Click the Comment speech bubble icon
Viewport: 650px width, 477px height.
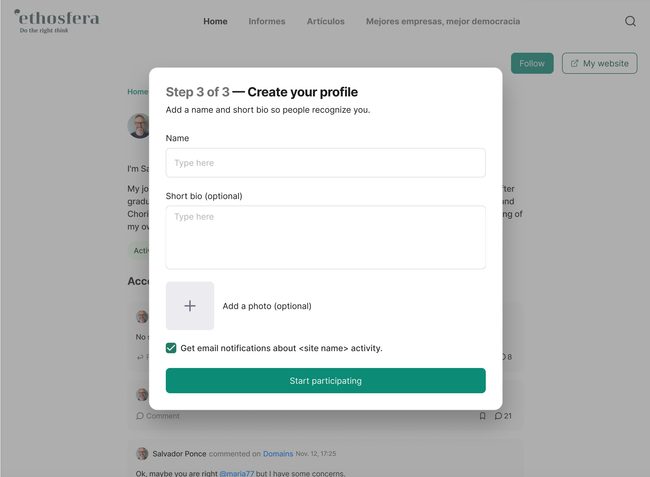click(x=140, y=416)
